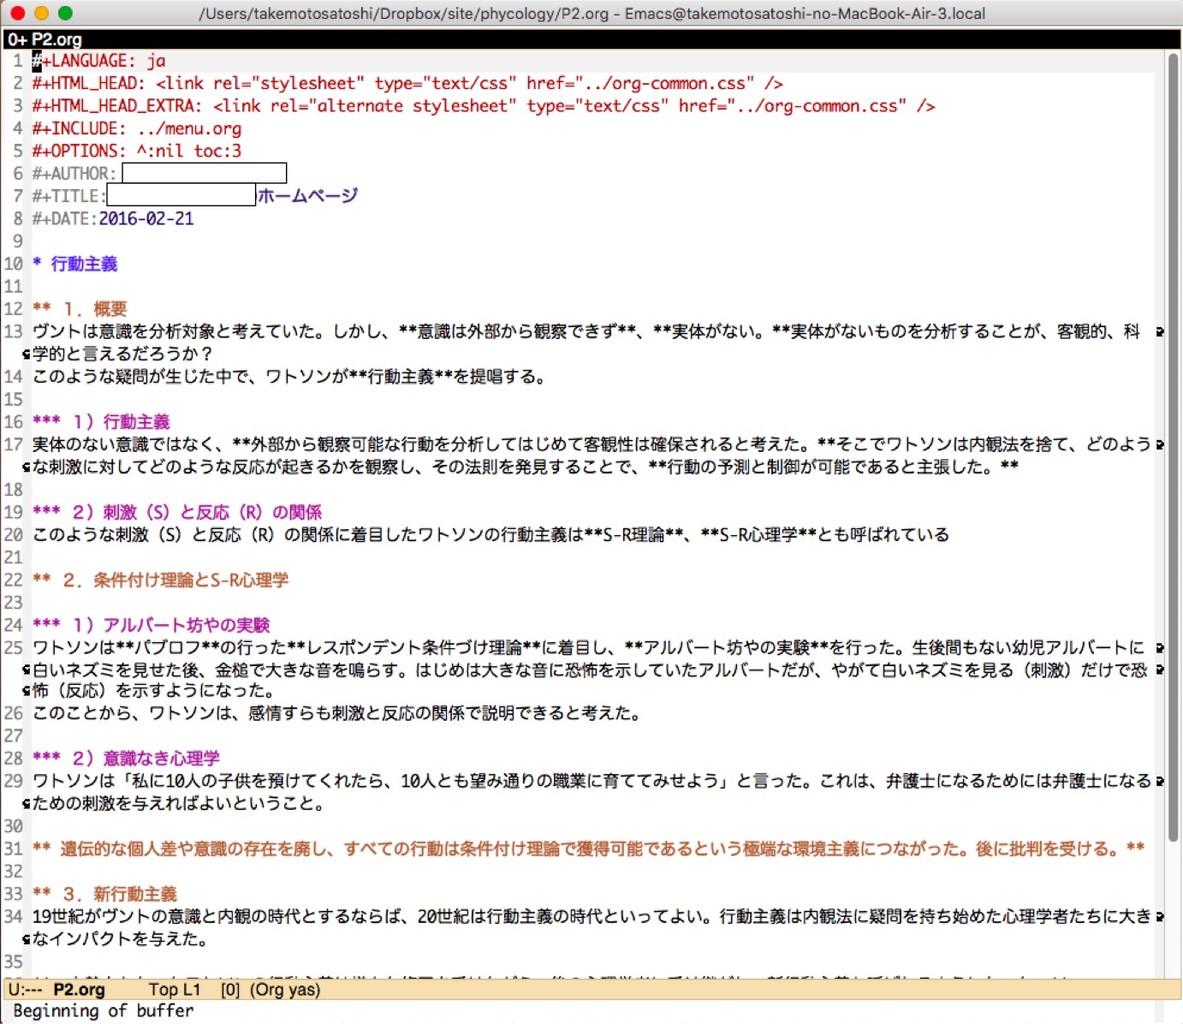Click the yellow minimize button of the Emacs window
1183x1024 pixels.
pos(41,13)
